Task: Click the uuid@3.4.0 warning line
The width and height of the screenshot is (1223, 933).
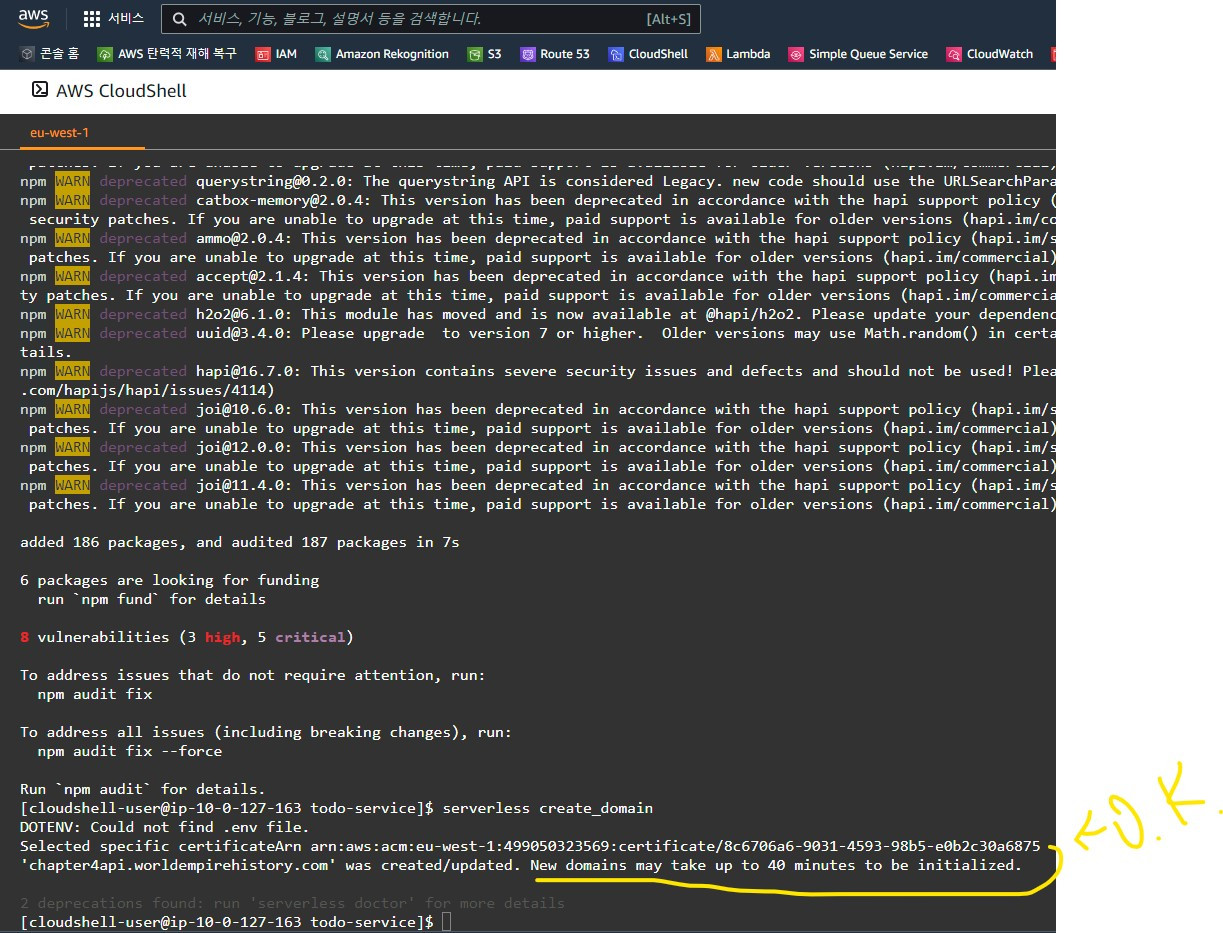Action: point(538,333)
